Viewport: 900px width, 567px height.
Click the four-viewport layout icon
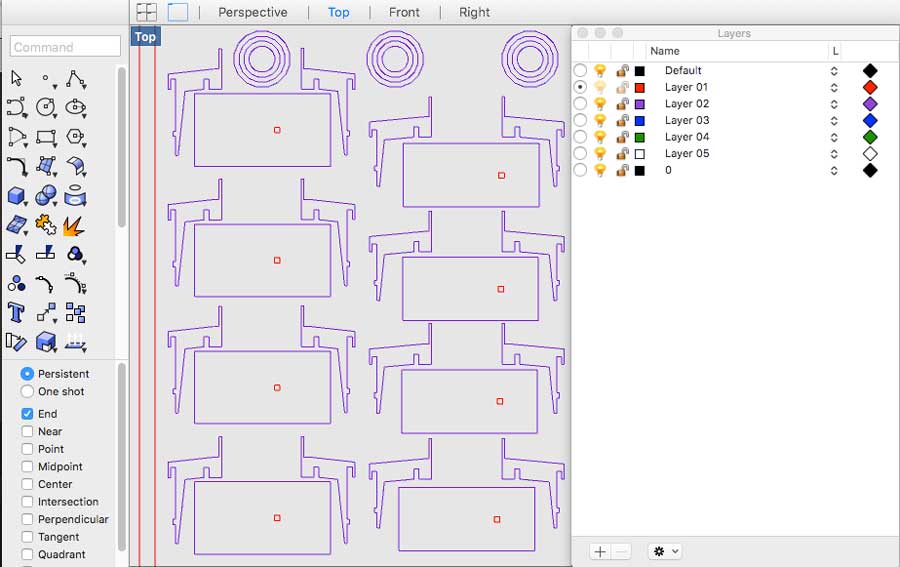click(147, 12)
